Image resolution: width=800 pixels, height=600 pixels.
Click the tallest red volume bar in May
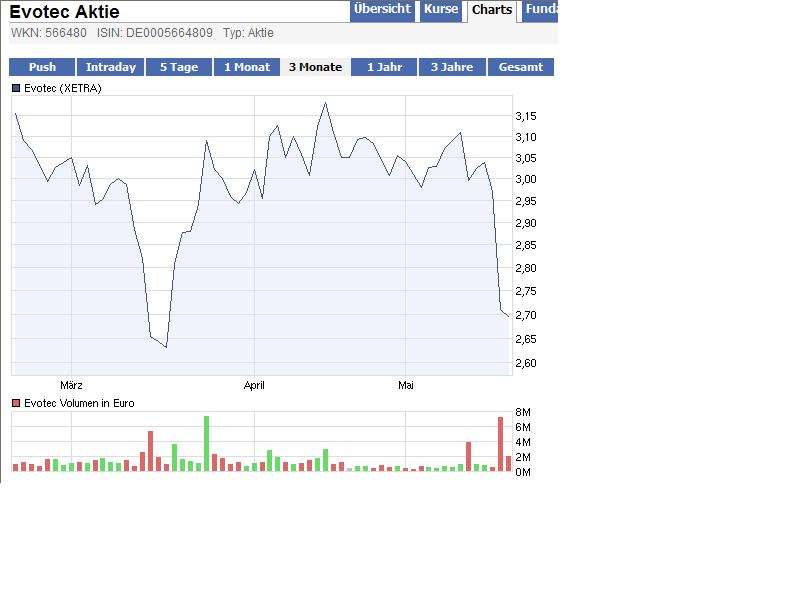click(501, 444)
